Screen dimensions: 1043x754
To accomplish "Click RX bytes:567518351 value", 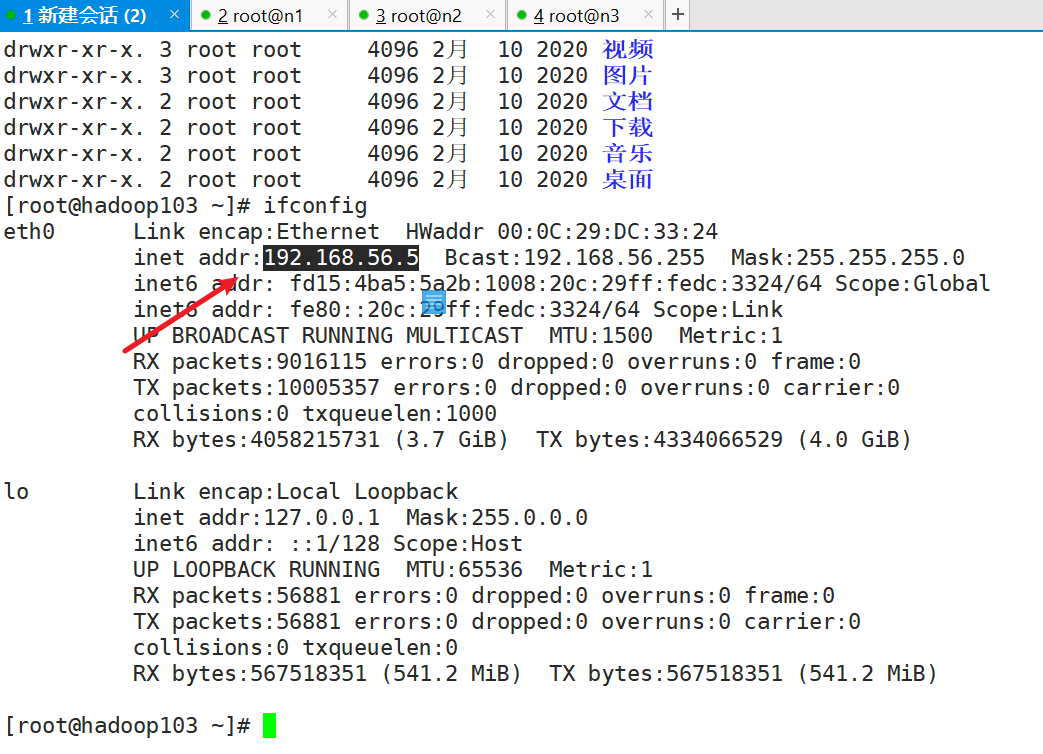I will pos(250,674).
